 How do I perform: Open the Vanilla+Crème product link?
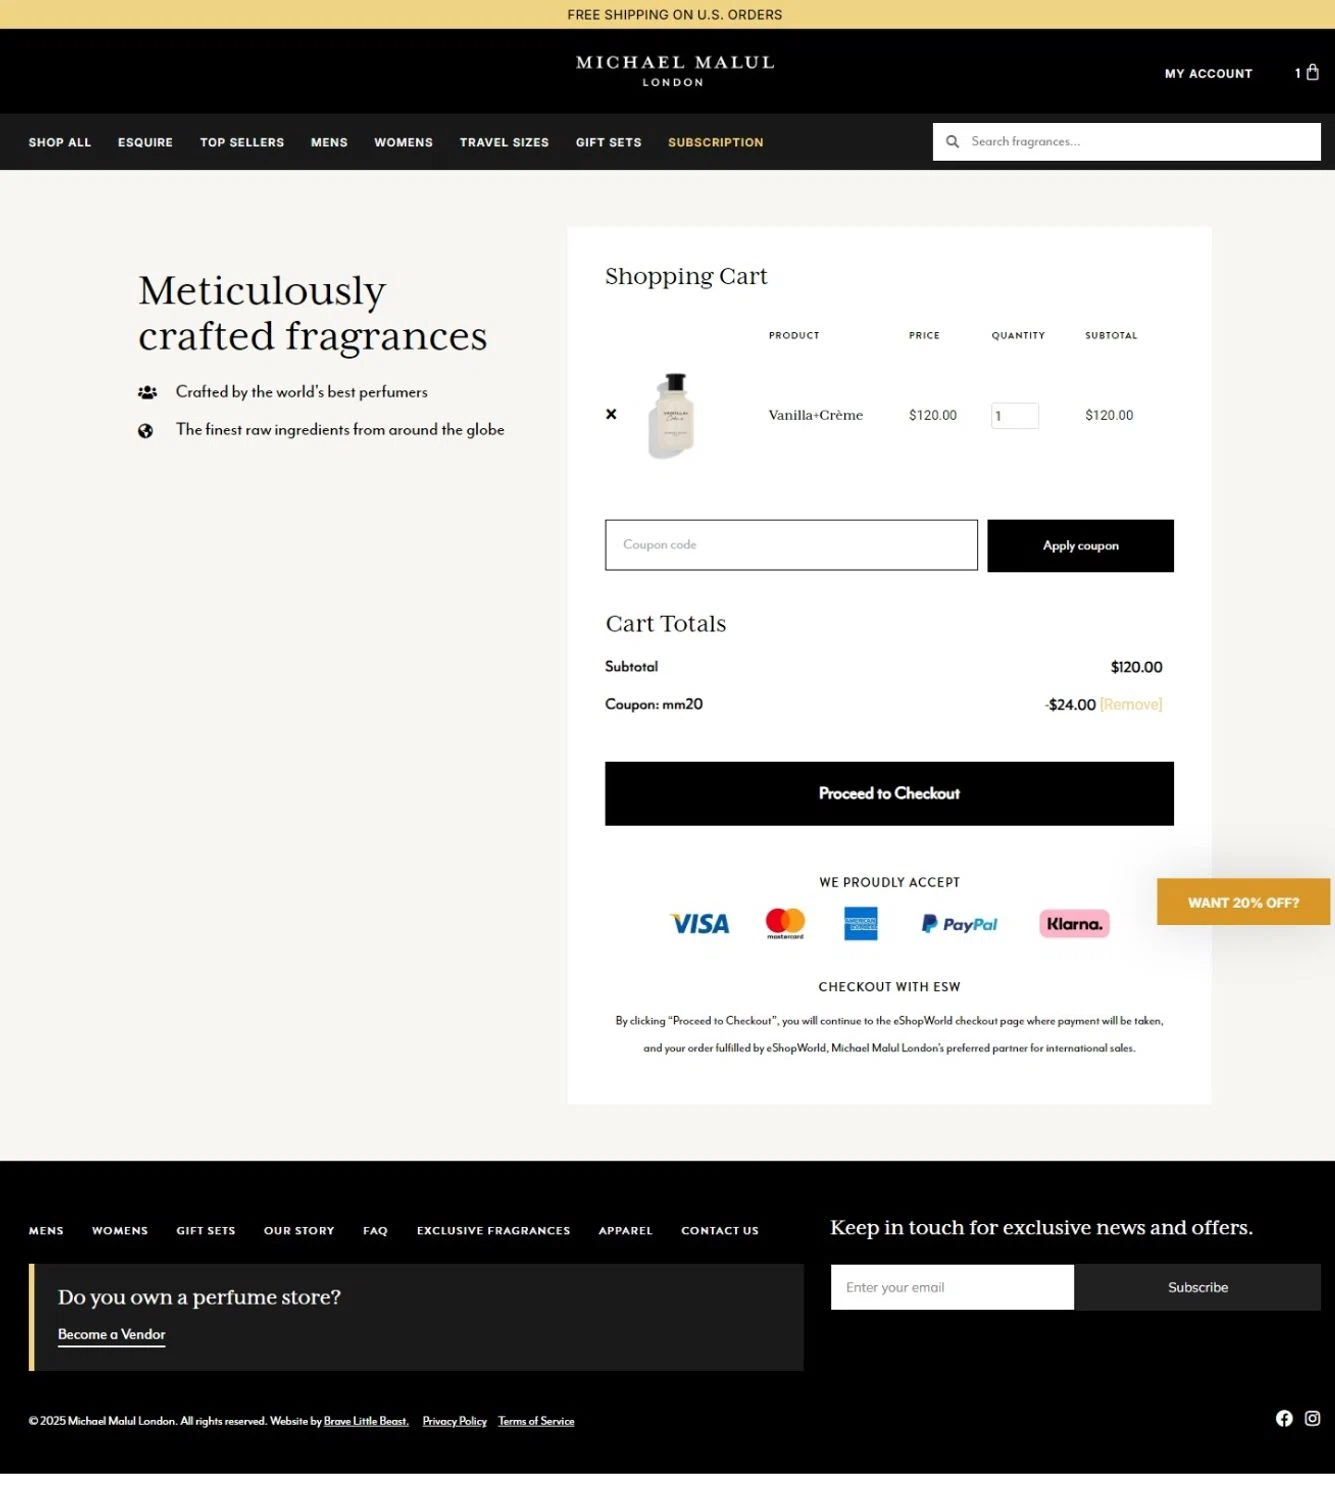[815, 415]
